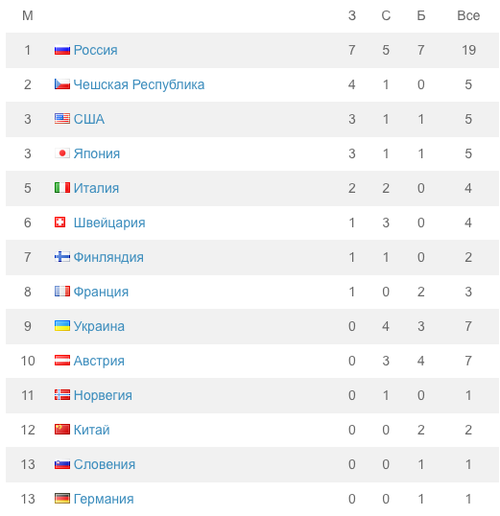
Task: Click the Czech Republic flag icon
Action: tap(62, 84)
